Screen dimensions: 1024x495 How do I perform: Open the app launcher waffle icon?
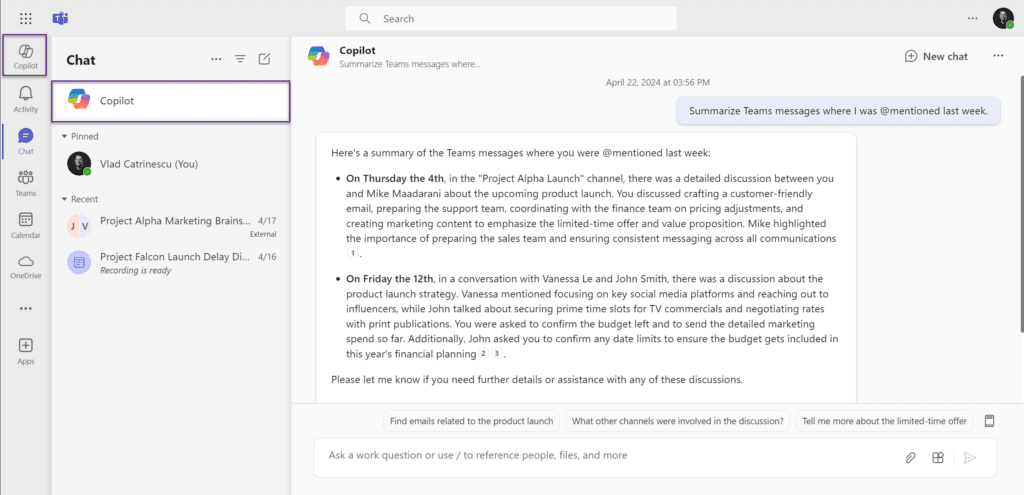point(25,18)
